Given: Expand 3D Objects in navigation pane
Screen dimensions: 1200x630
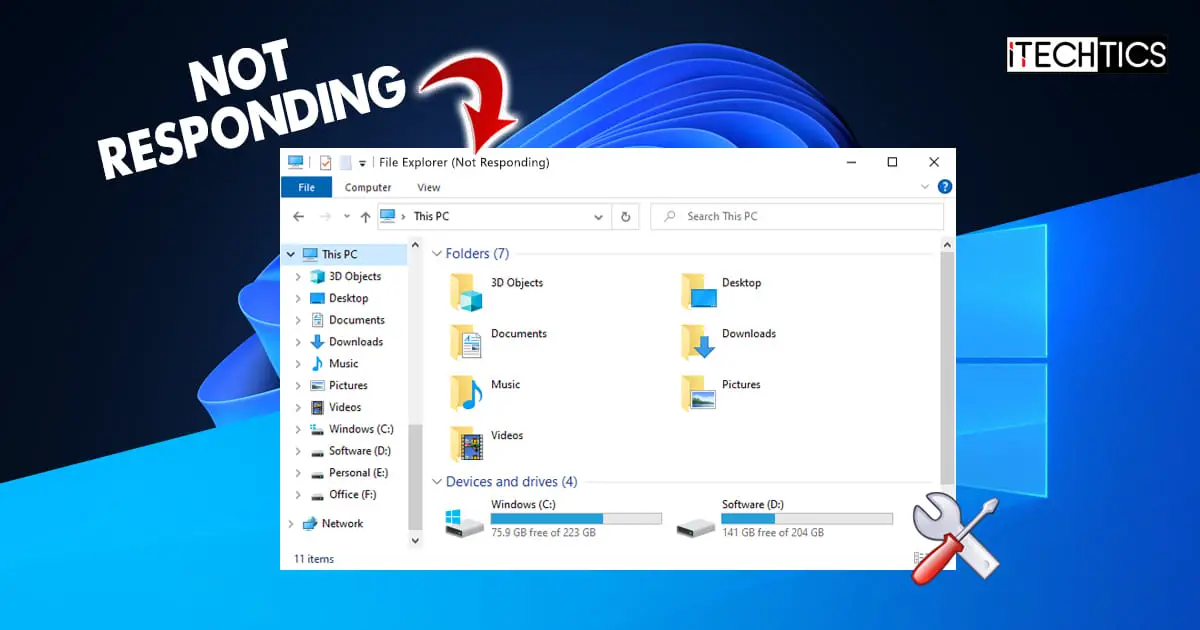Looking at the screenshot, I should [298, 276].
